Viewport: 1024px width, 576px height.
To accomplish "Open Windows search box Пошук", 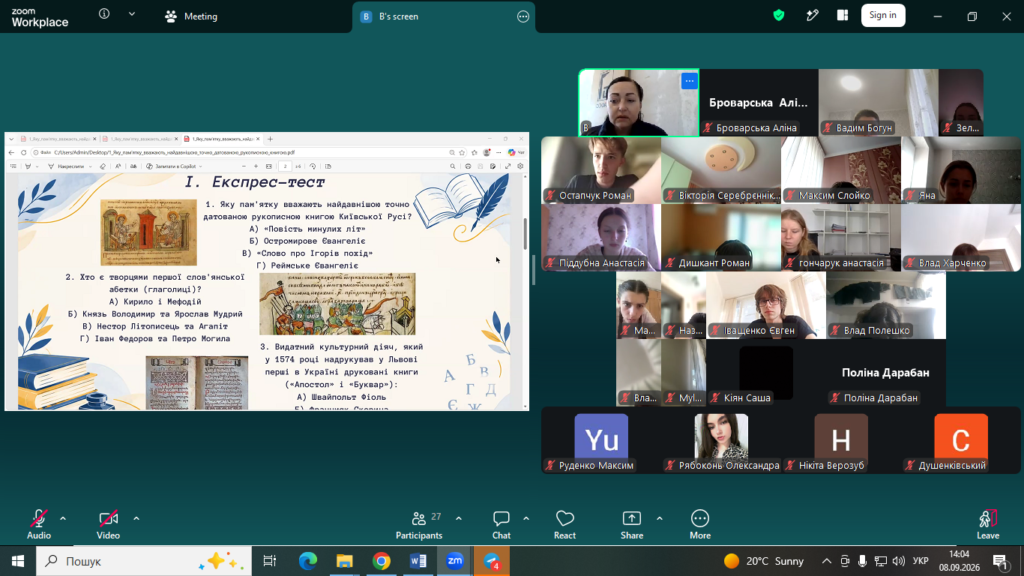I will pyautogui.click(x=144, y=561).
